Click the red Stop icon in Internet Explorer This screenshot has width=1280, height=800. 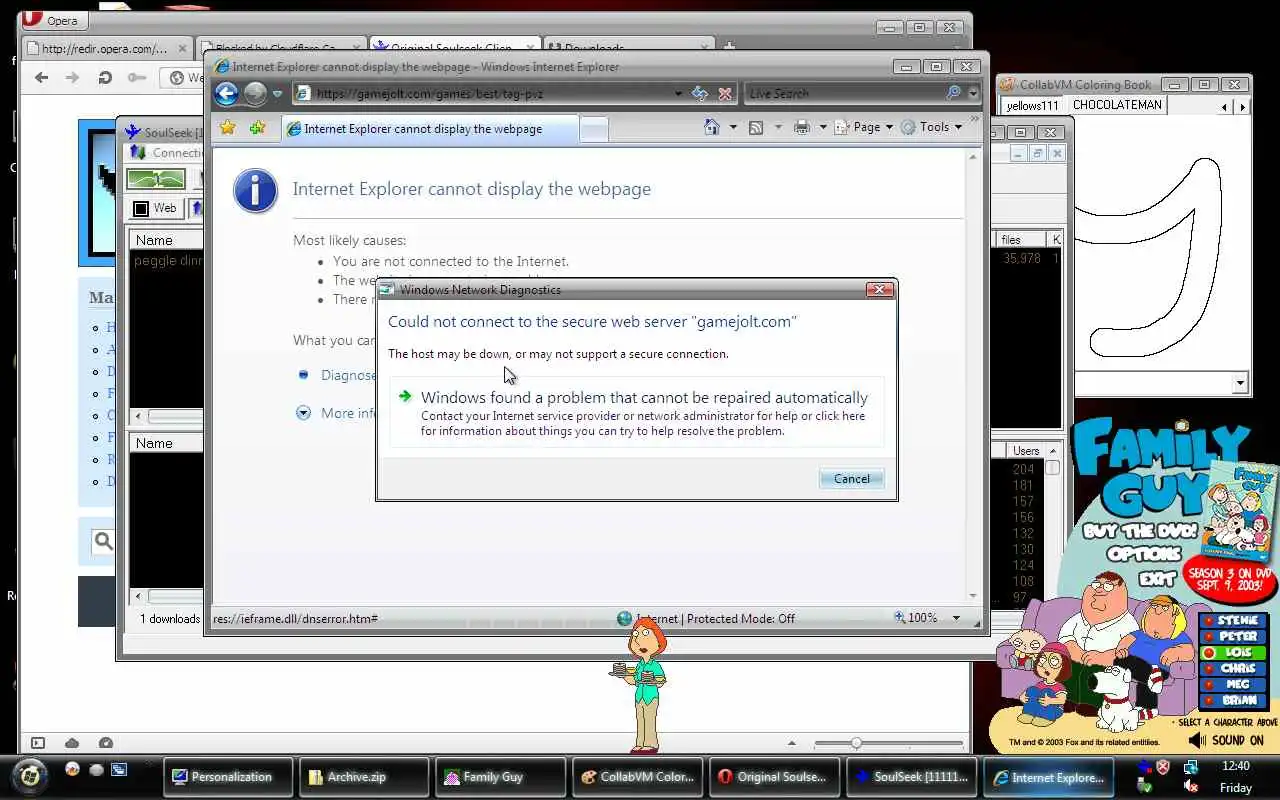click(725, 93)
